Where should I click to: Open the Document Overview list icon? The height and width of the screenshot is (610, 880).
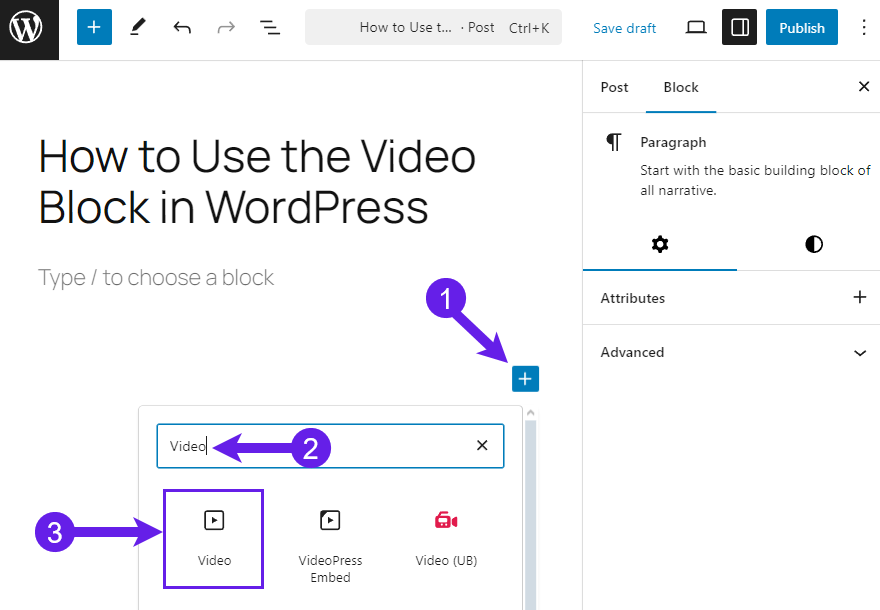(x=270, y=27)
